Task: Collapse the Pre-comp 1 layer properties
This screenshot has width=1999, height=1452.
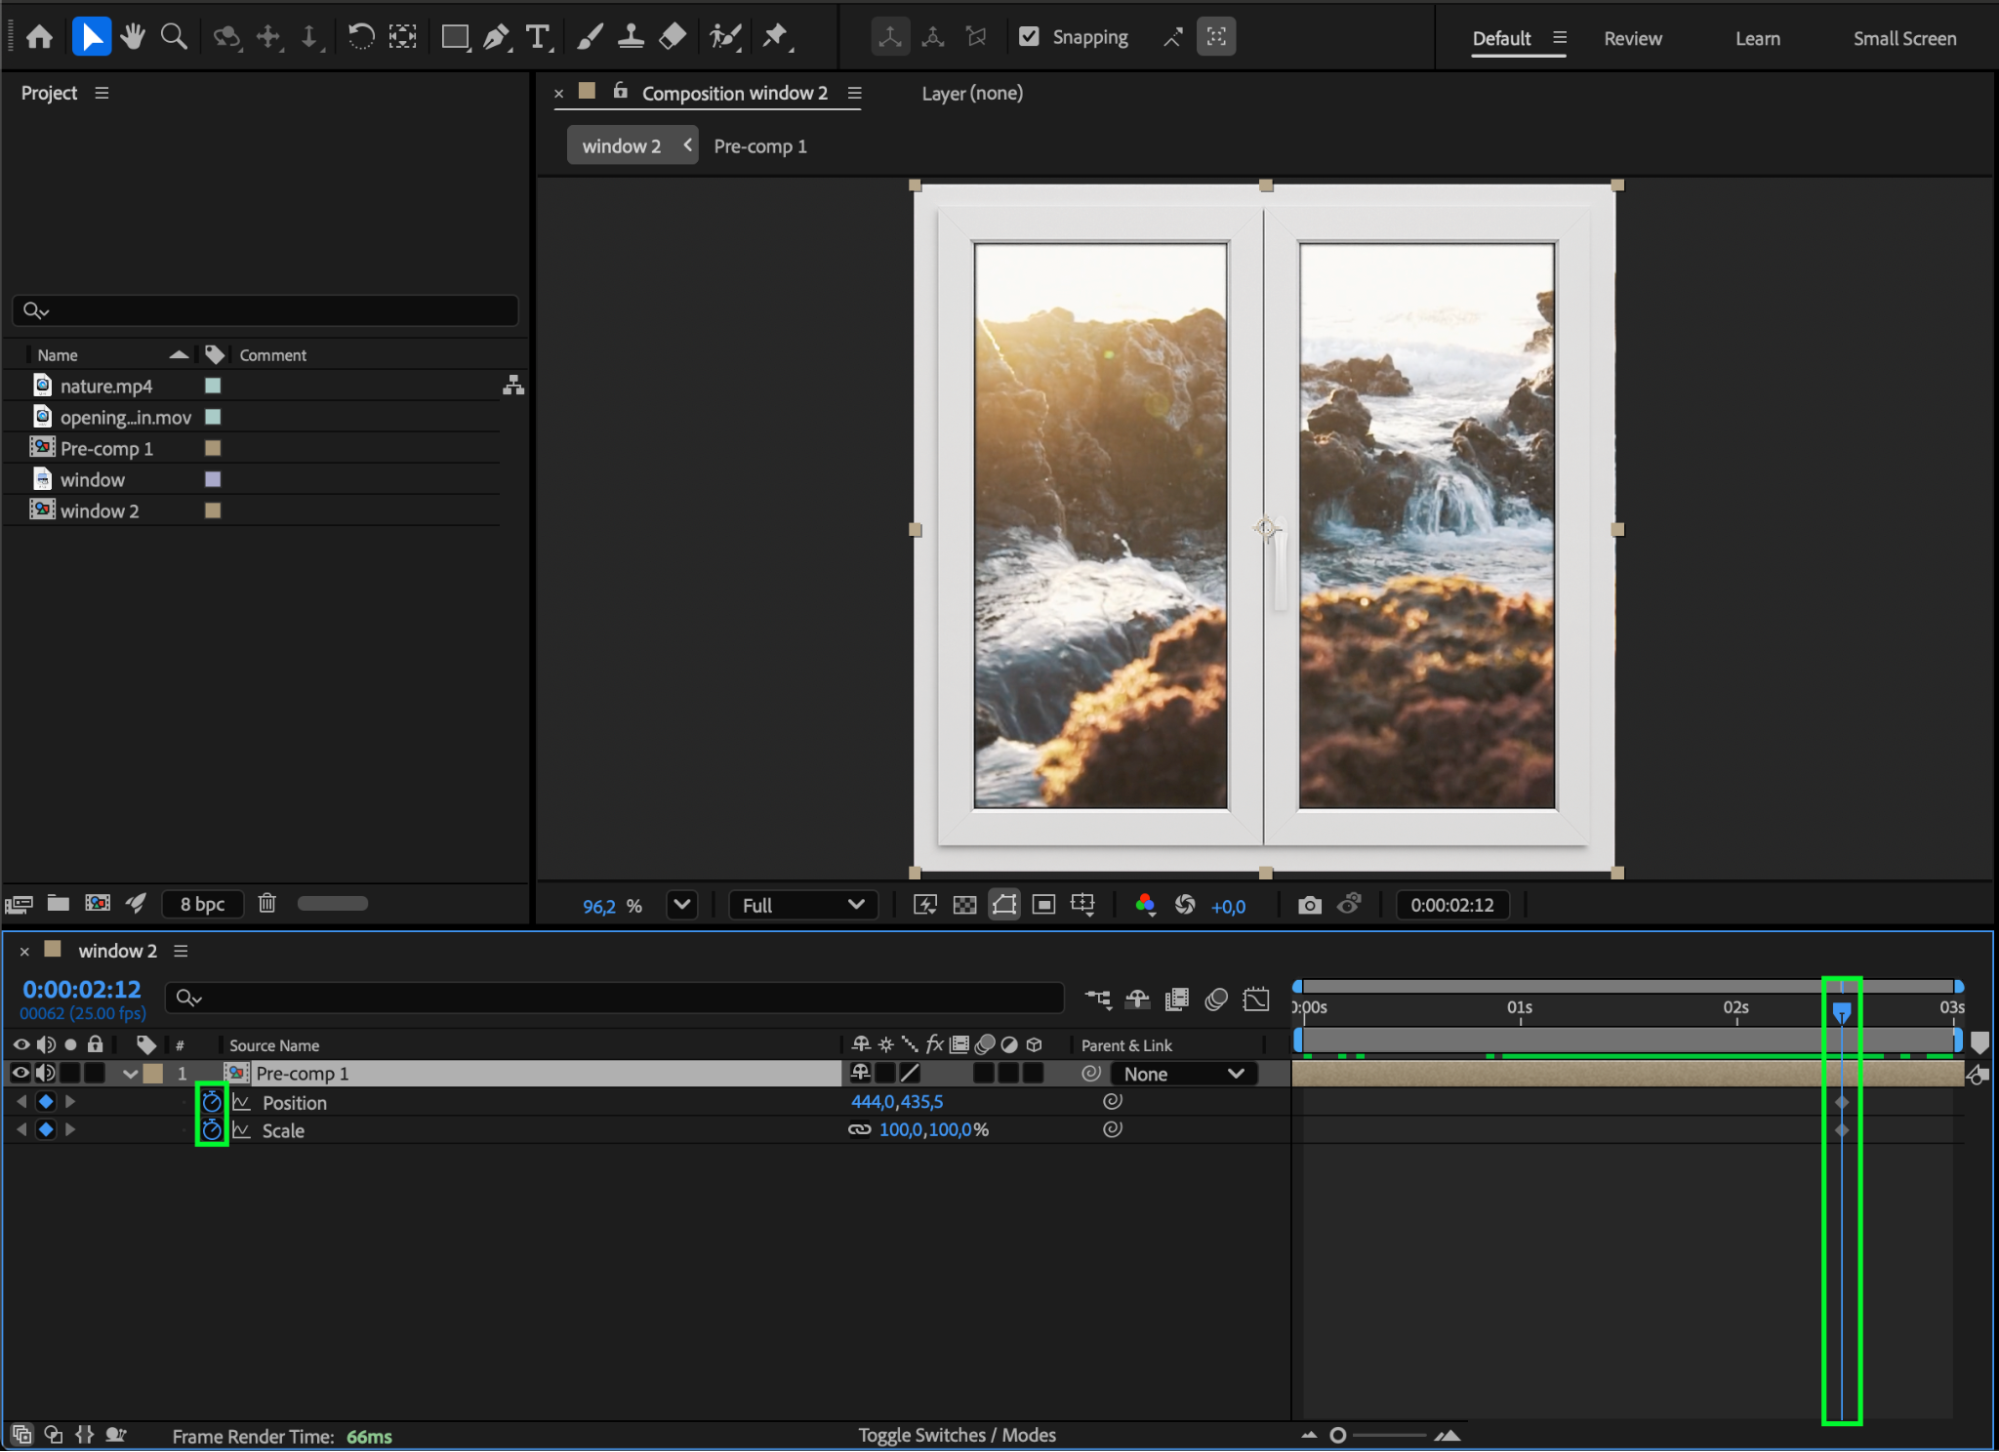Action: [x=130, y=1073]
